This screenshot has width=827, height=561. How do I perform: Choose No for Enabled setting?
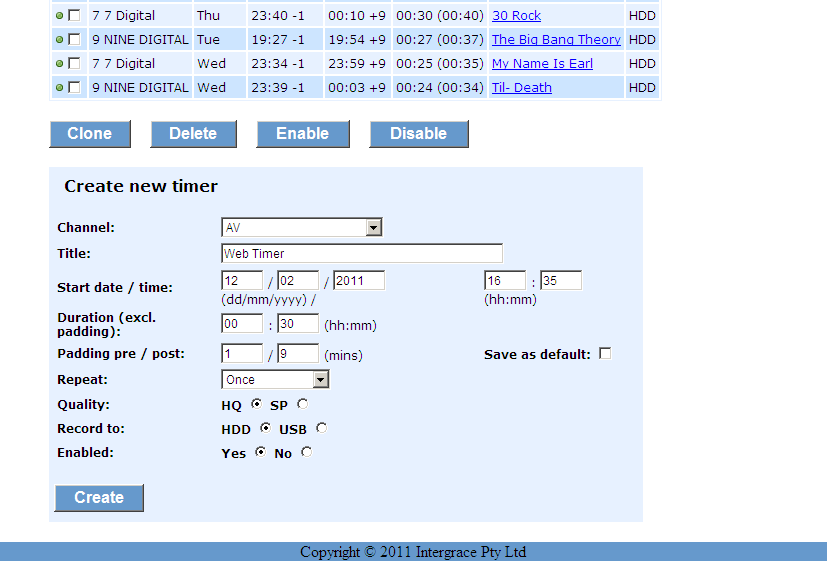click(x=306, y=452)
